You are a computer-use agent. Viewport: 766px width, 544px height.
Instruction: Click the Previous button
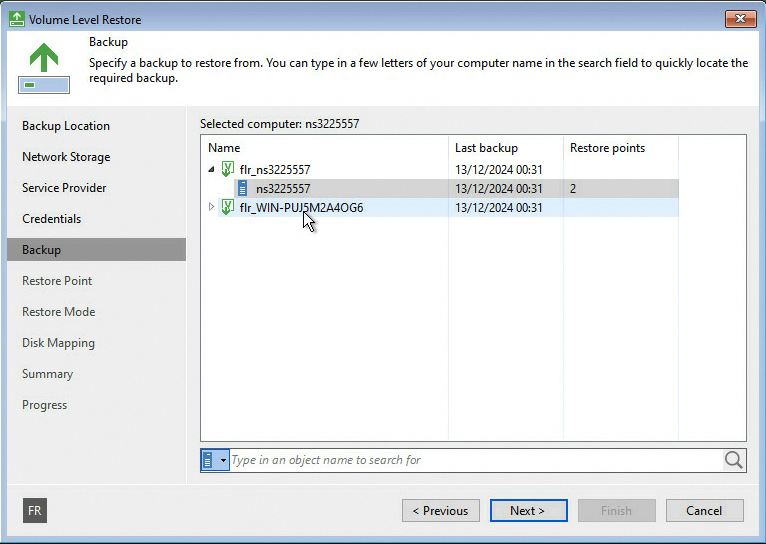[x=440, y=511]
